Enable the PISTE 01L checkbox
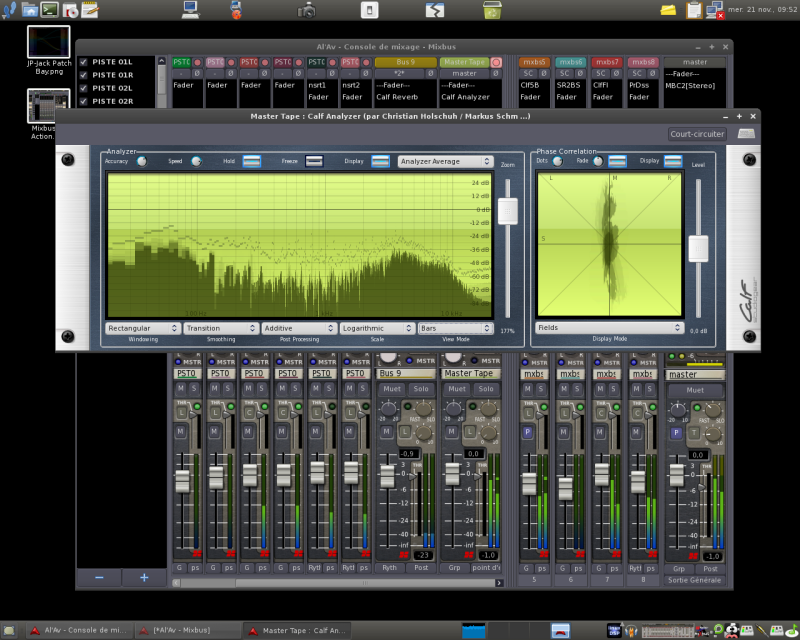This screenshot has width=800, height=640. tap(84, 62)
